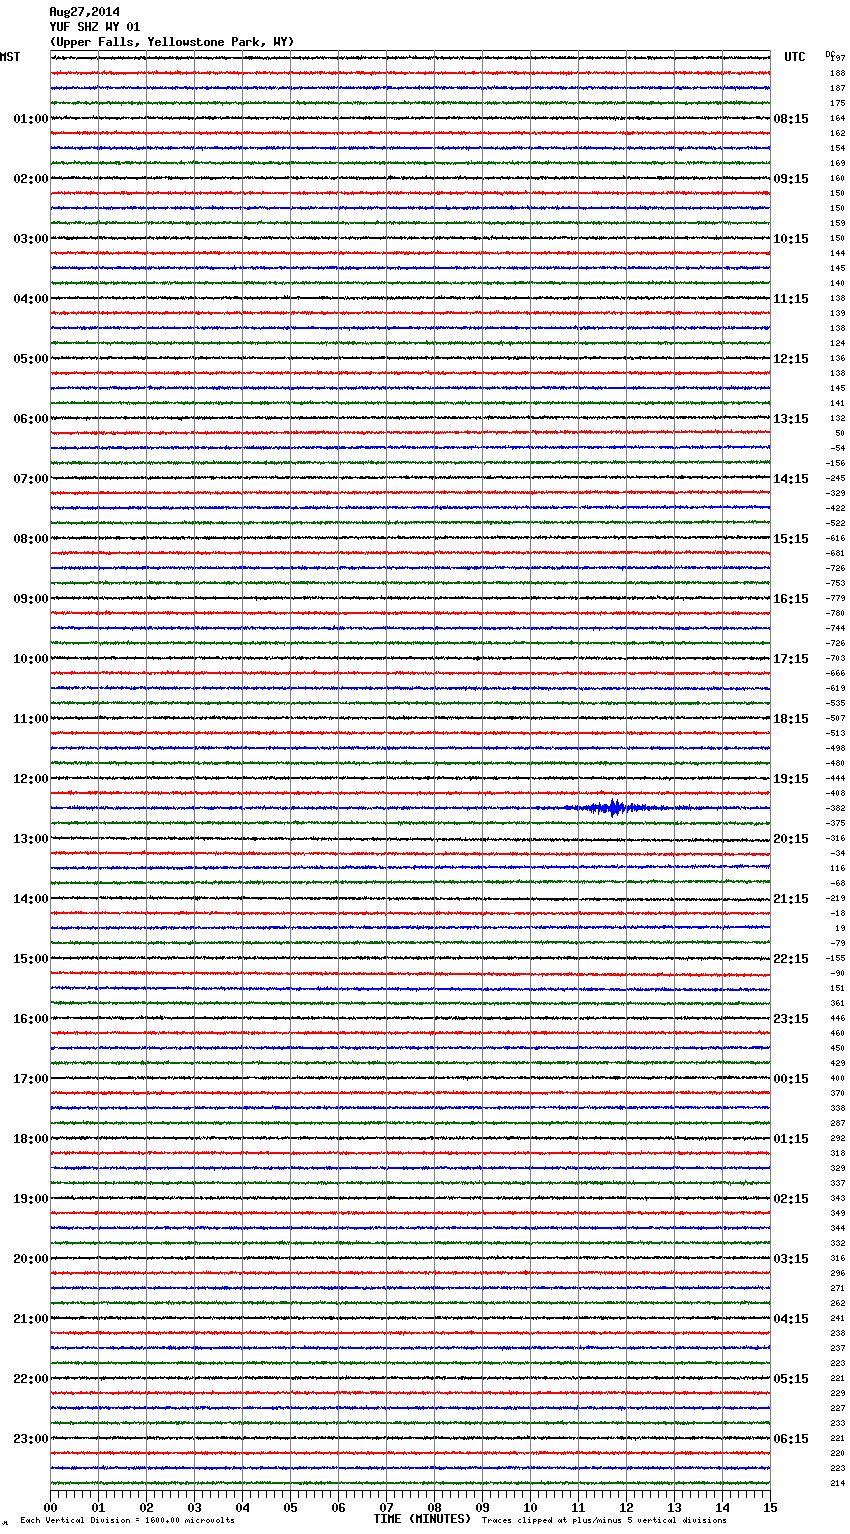850x1534 pixels.
Task: Click the UTC timezone column header
Action: 795,57
